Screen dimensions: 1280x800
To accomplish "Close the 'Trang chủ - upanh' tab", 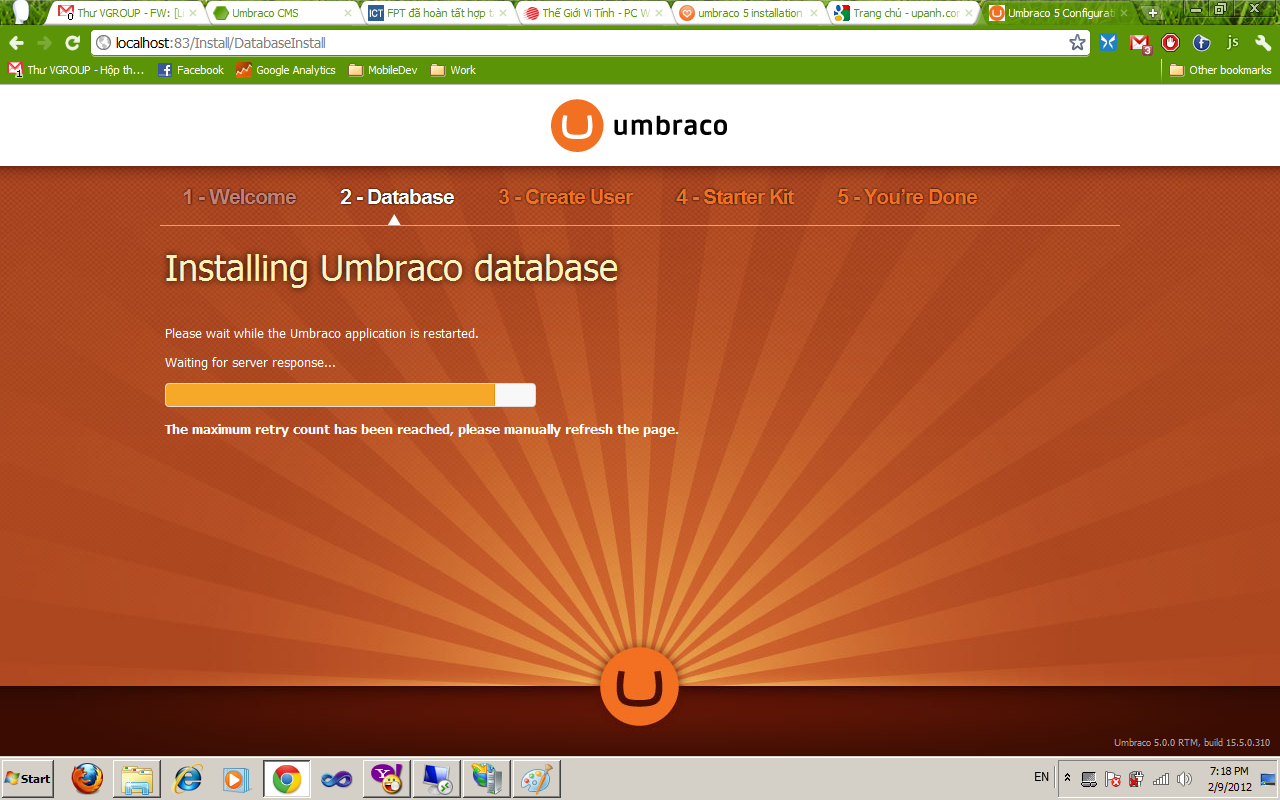I will 969,13.
